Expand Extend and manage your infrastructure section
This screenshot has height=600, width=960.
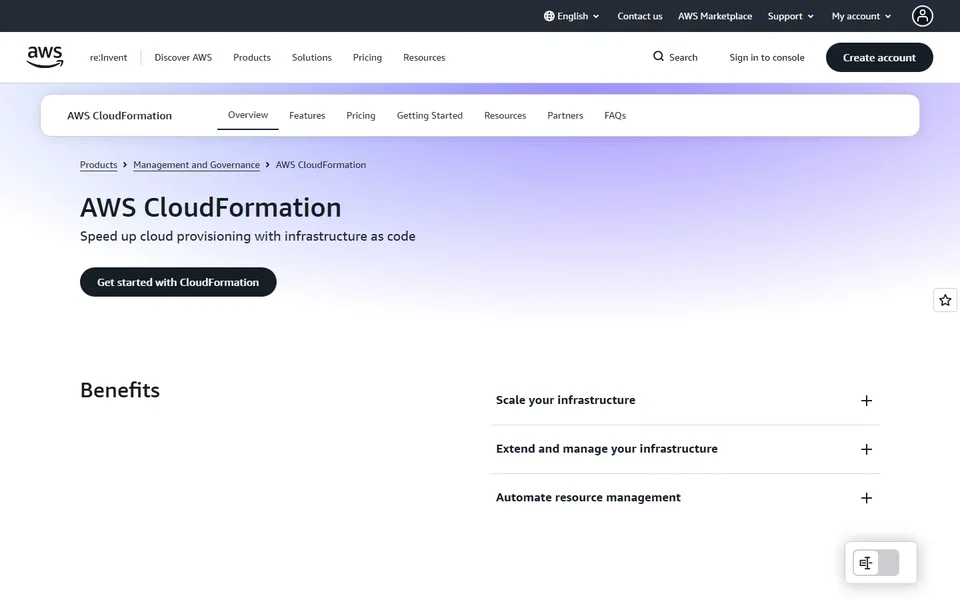pos(685,449)
